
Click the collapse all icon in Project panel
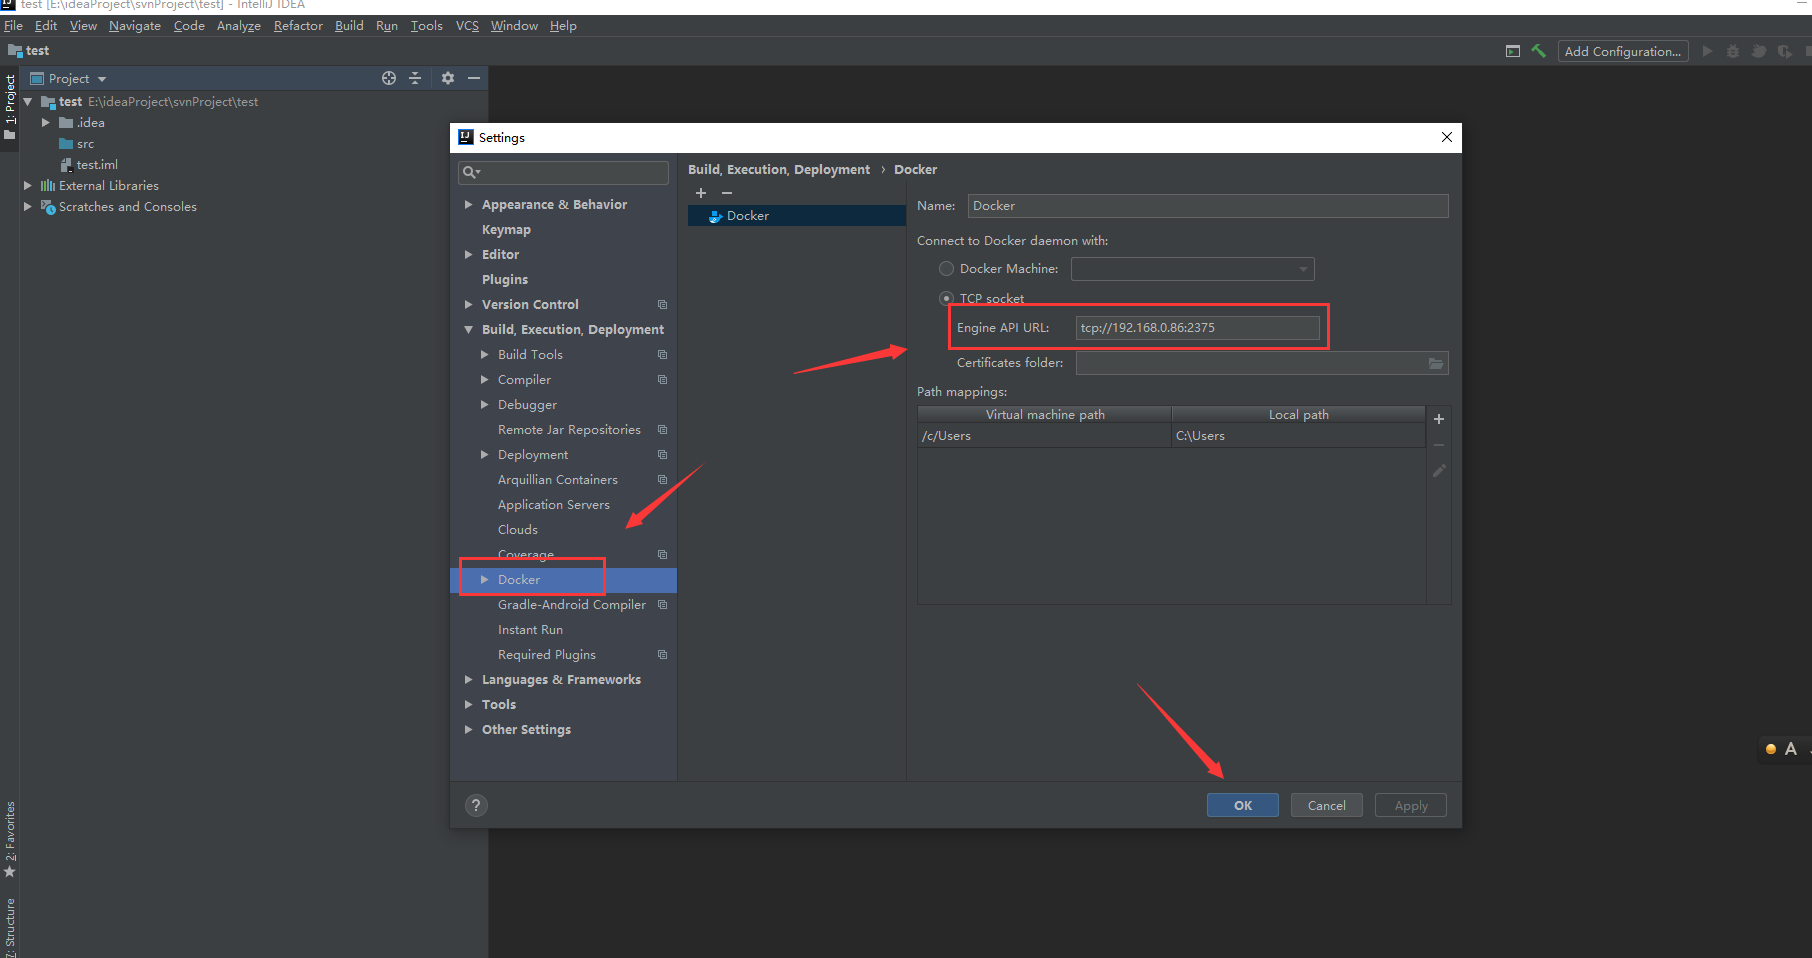click(415, 78)
